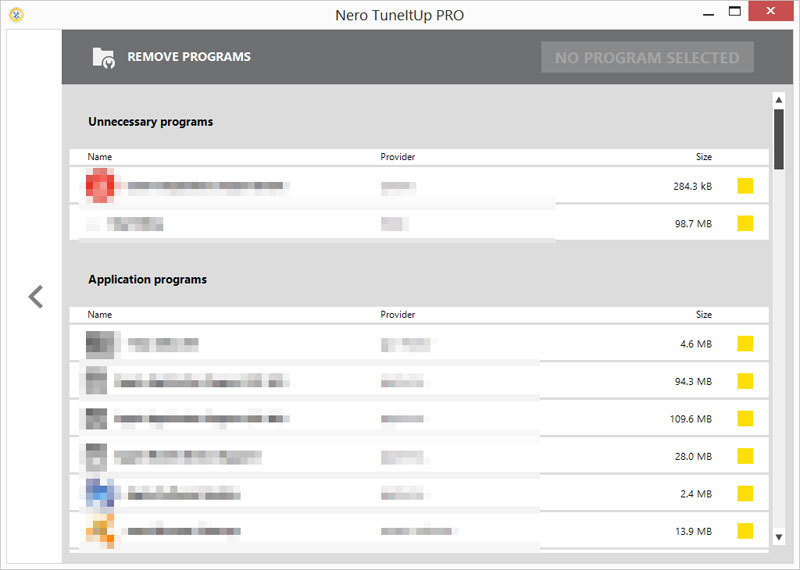Viewport: 800px width, 570px height.
Task: Sort Application programs by the Provider column
Action: 397,315
